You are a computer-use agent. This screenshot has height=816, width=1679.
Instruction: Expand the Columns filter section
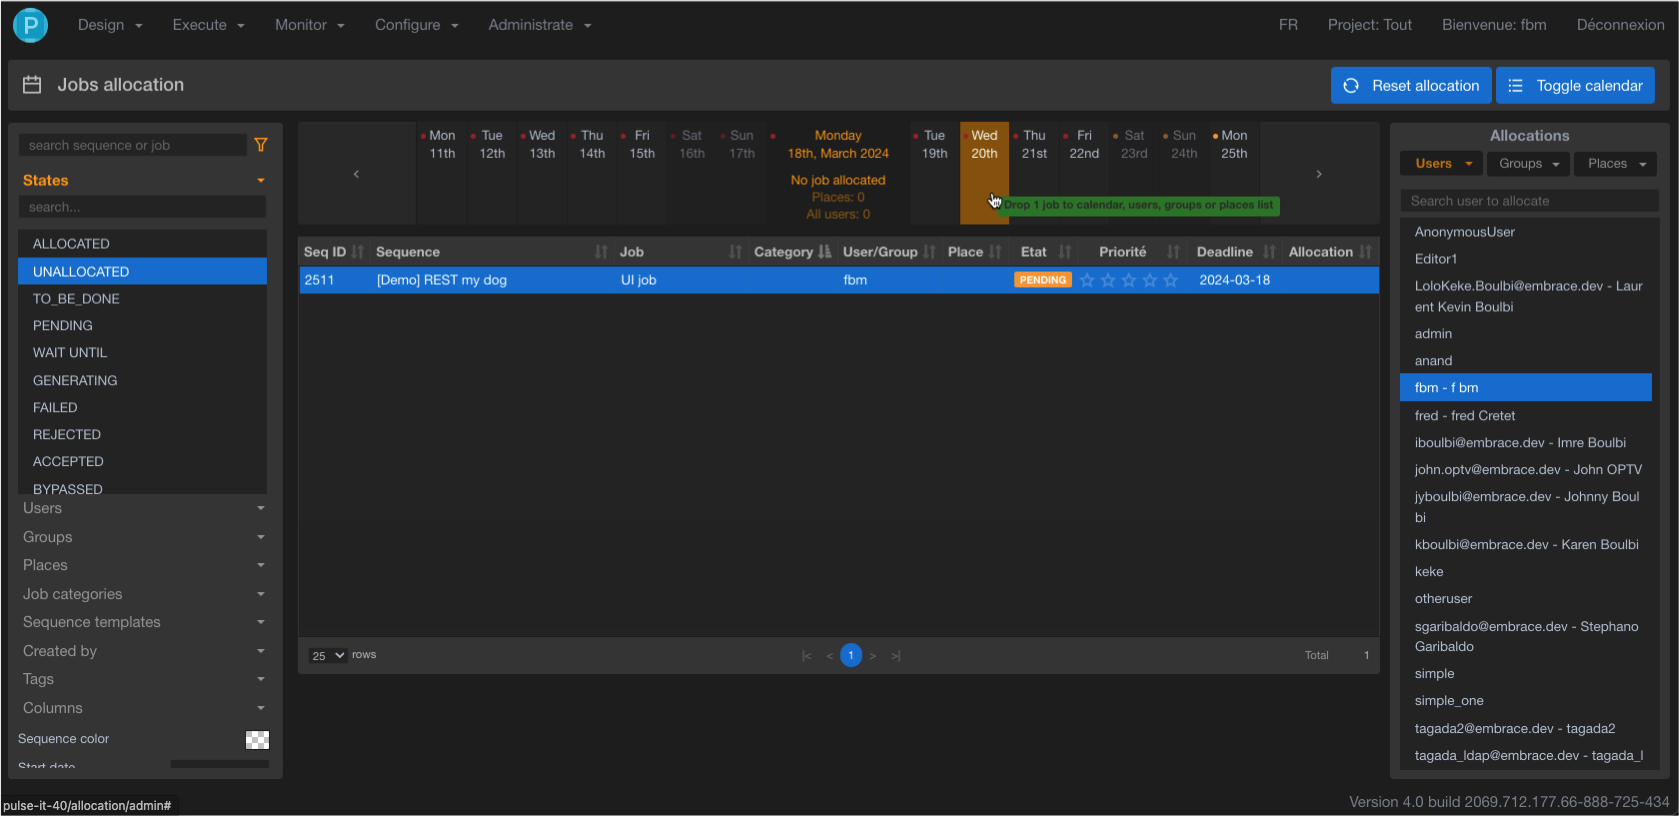pyautogui.click(x=143, y=708)
